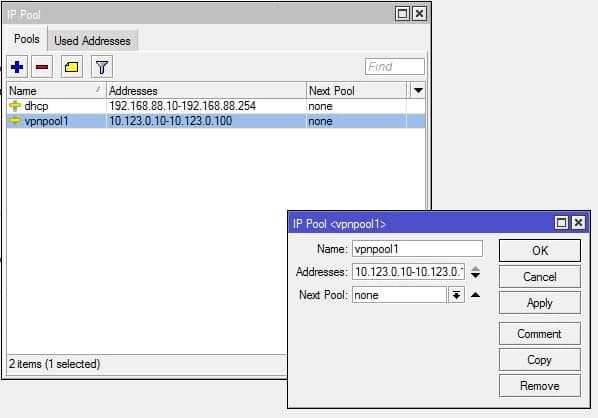Confirm with the OK button
The width and height of the screenshot is (598, 418).
point(540,251)
